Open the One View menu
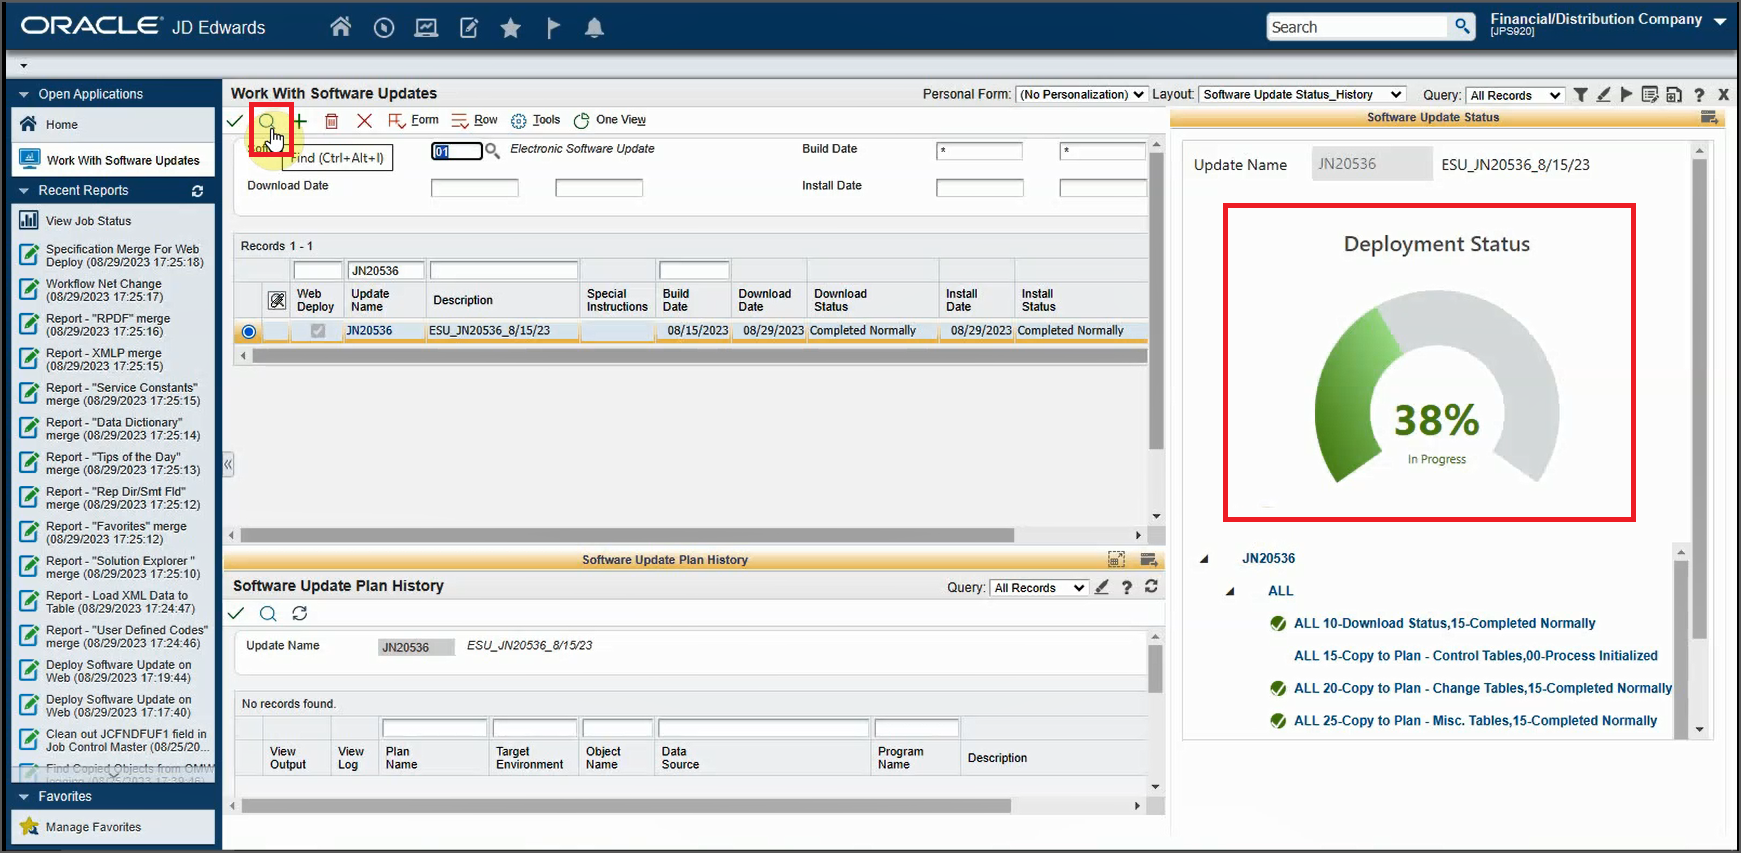This screenshot has height=853, width=1741. pos(610,120)
